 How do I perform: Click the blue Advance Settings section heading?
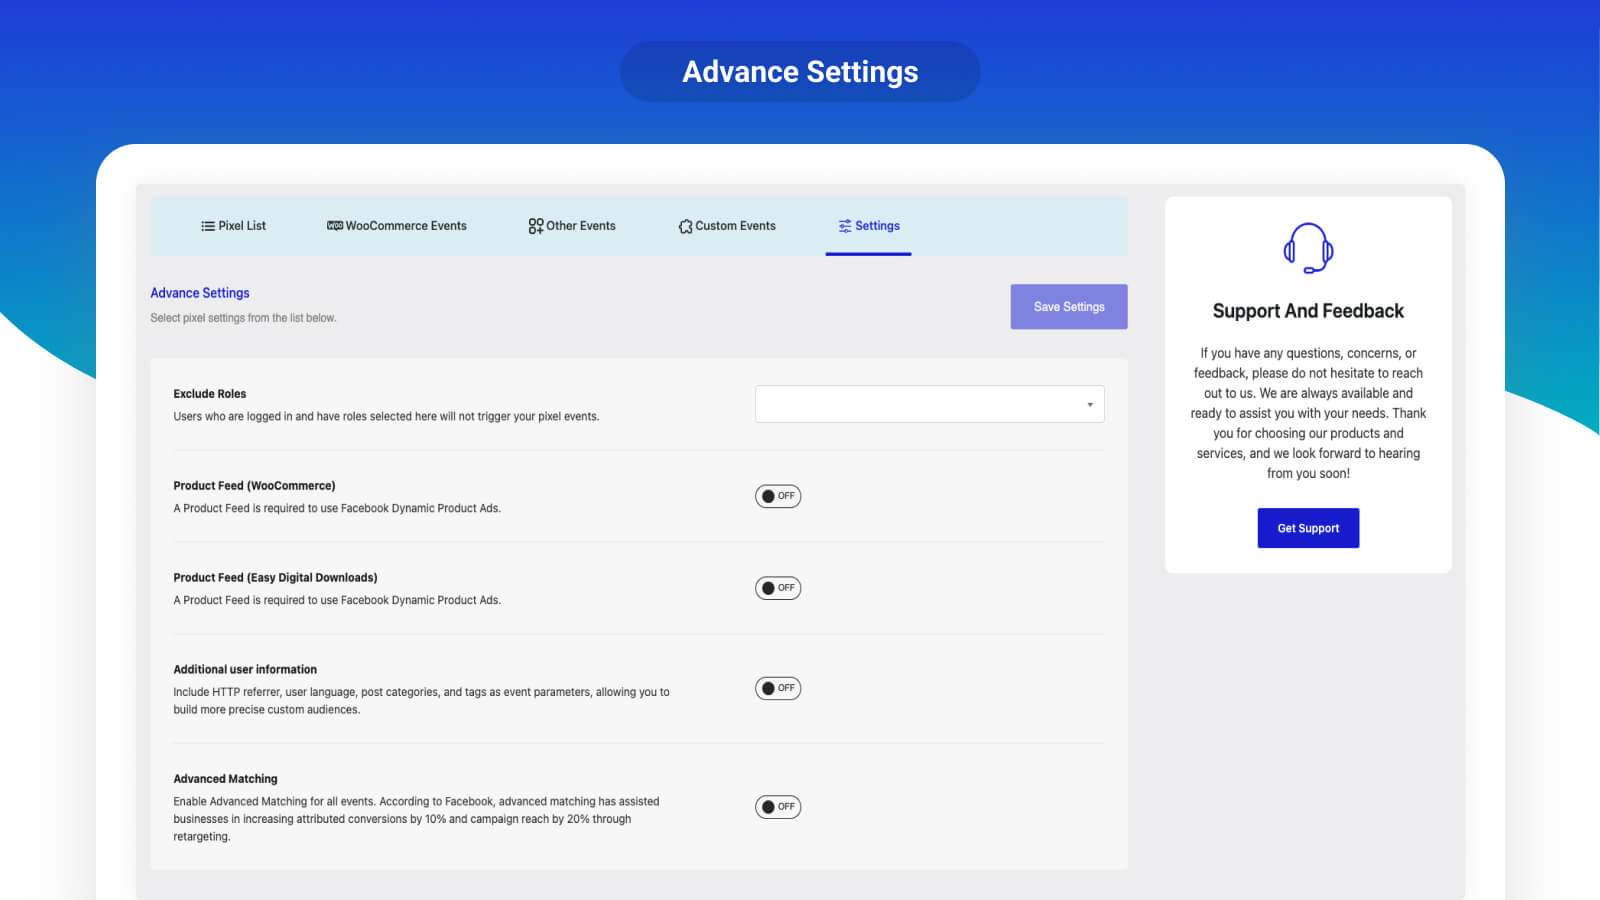pos(200,293)
